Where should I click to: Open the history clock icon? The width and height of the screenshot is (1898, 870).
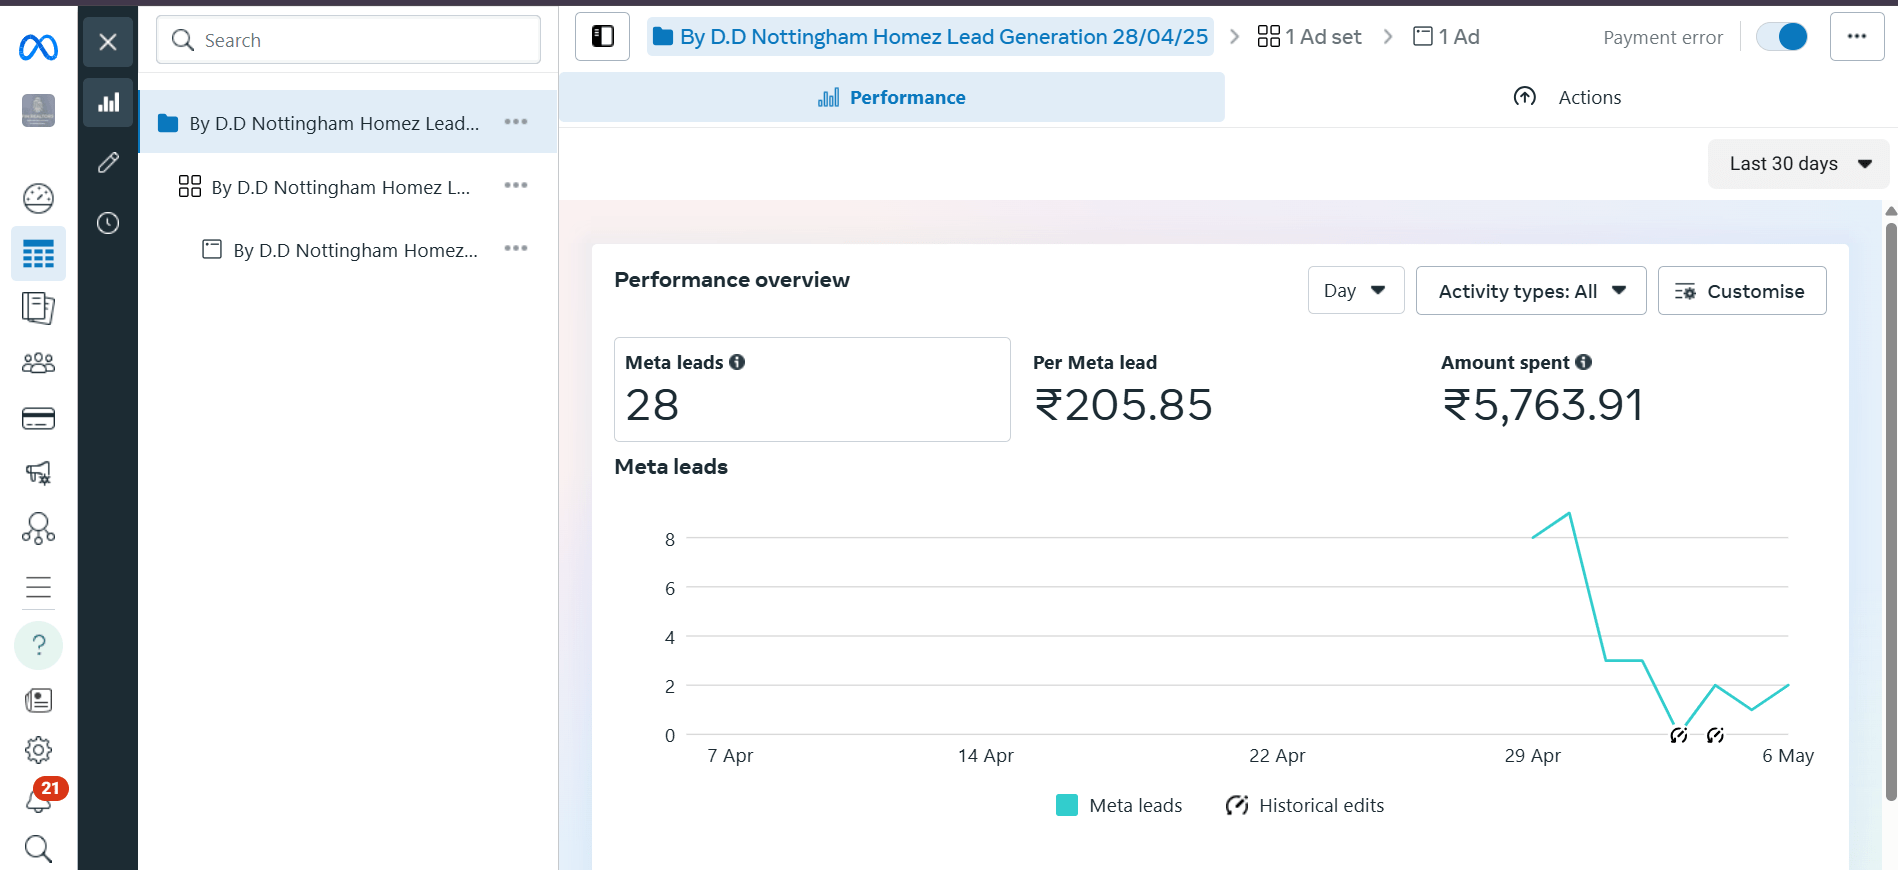(108, 223)
